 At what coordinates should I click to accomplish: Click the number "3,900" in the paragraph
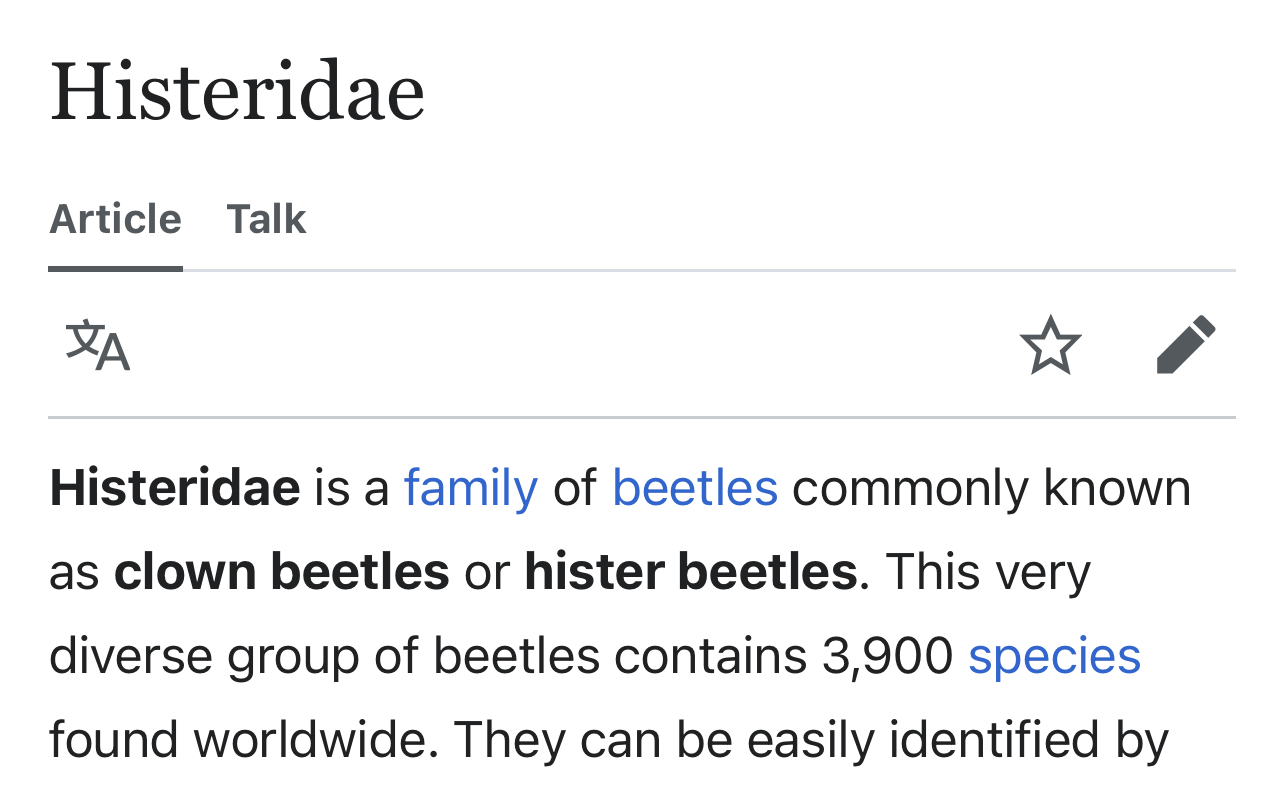pos(887,657)
